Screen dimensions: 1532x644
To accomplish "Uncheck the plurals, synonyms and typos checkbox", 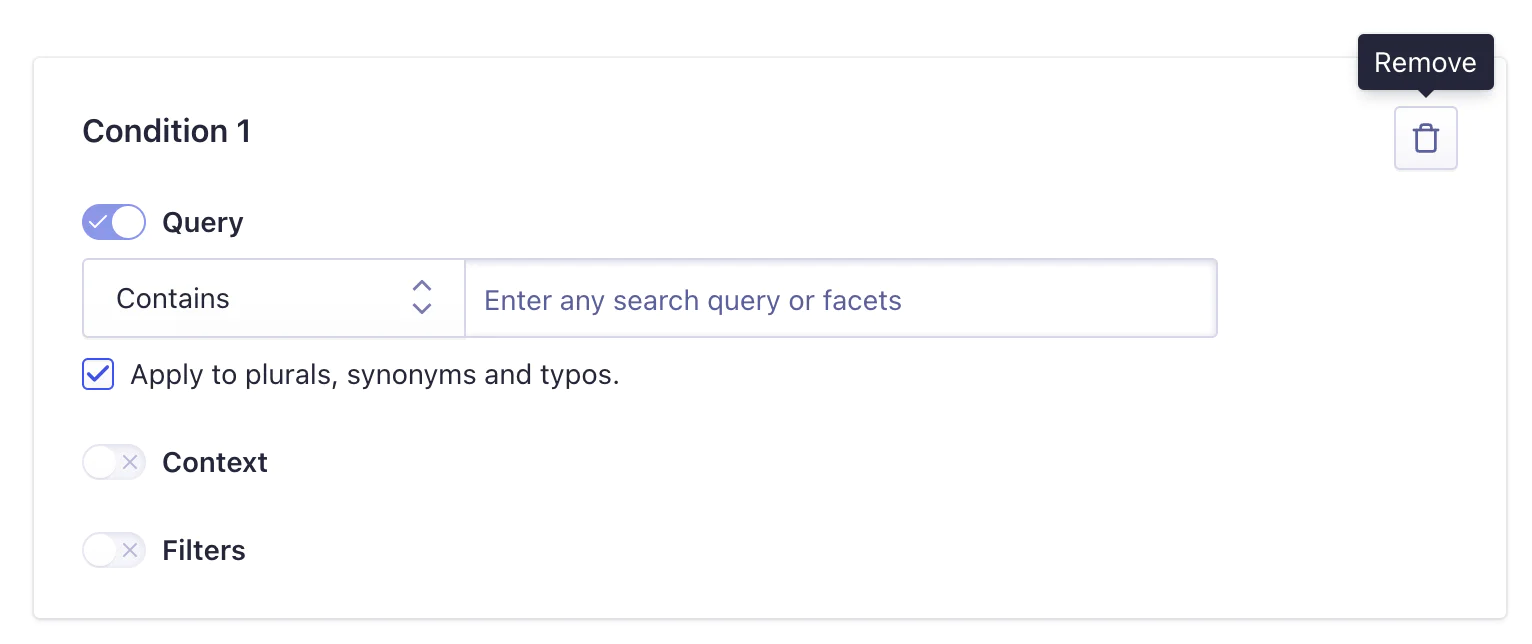I will (98, 374).
